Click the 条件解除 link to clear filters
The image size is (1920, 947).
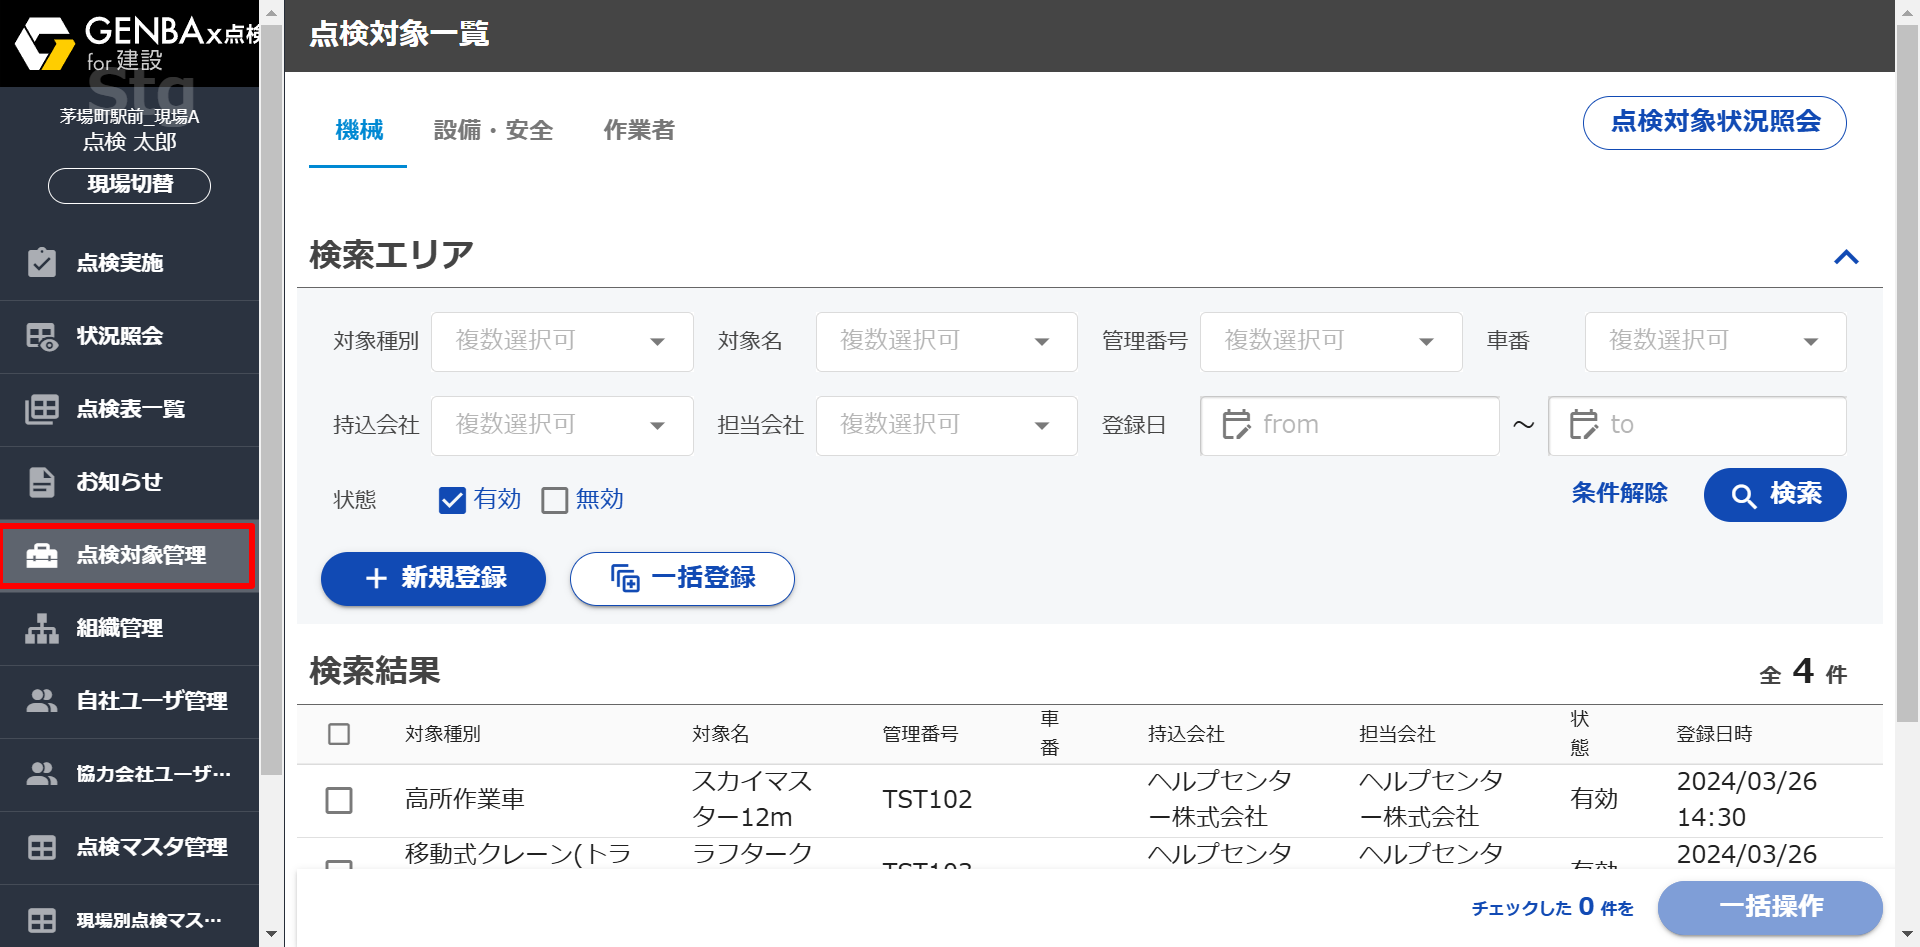pyautogui.click(x=1620, y=493)
